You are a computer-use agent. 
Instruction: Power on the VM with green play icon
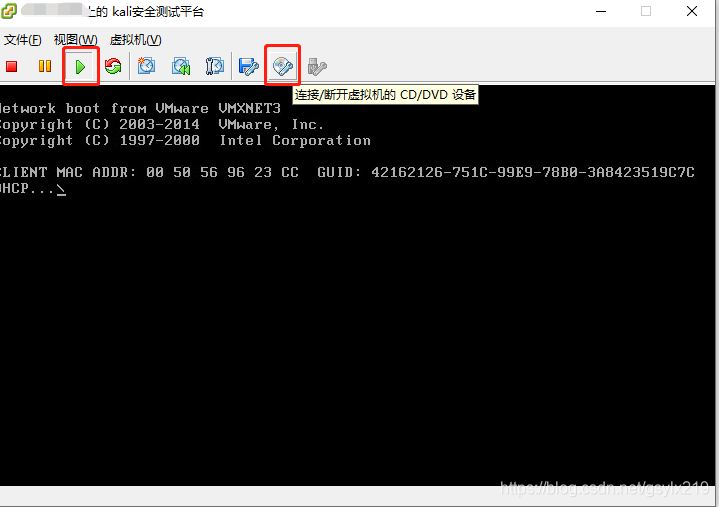pyautogui.click(x=80, y=67)
